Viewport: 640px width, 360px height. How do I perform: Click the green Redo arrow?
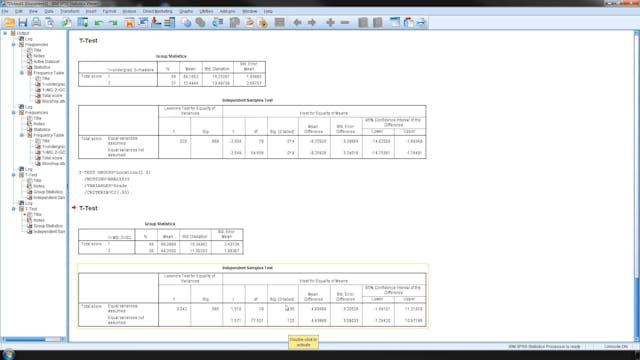113,23
